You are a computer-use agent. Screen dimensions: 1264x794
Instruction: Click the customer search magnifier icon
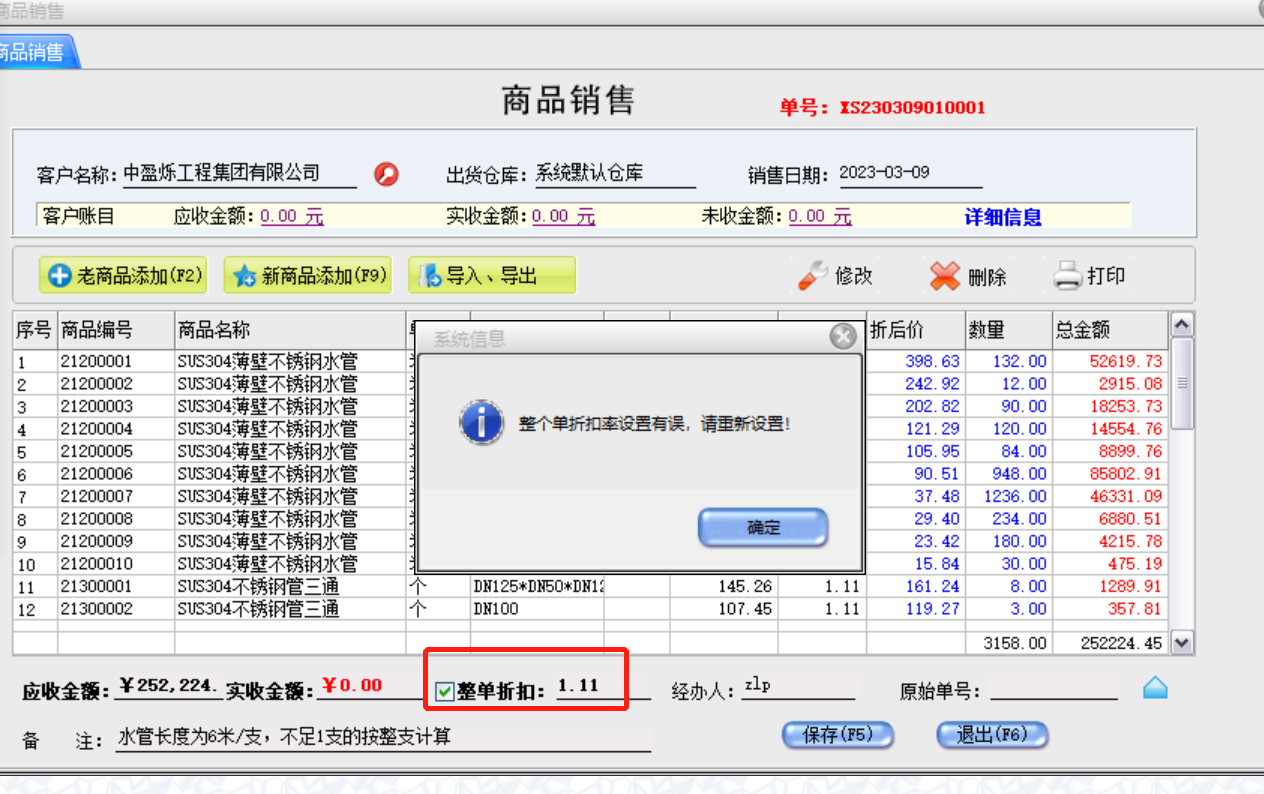pyautogui.click(x=386, y=174)
